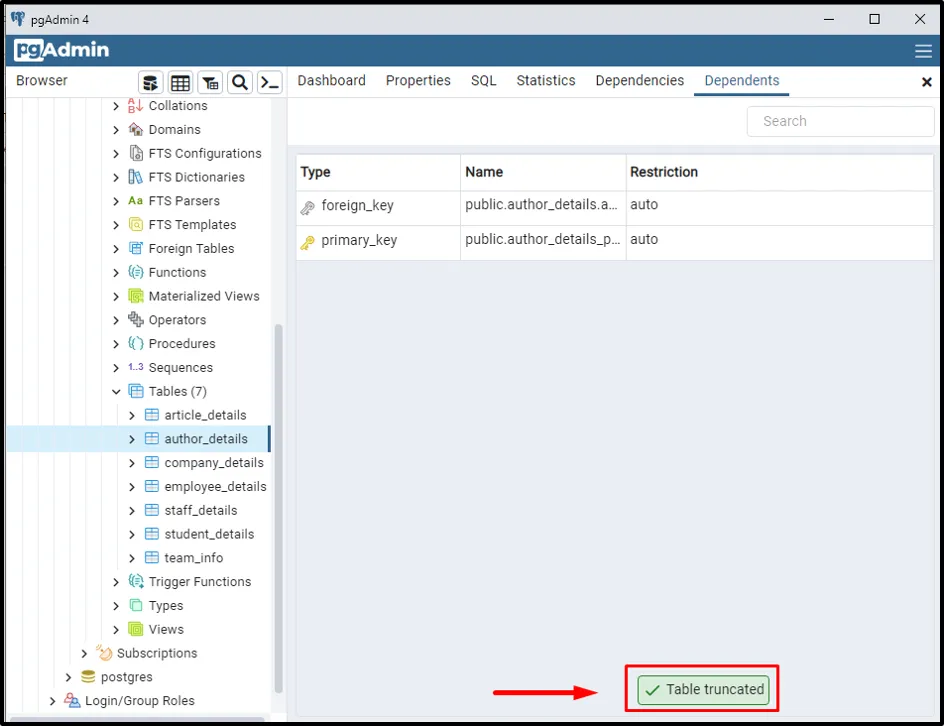This screenshot has height=726, width=944.
Task: Open the Search Objects magnifier icon
Action: [x=240, y=82]
